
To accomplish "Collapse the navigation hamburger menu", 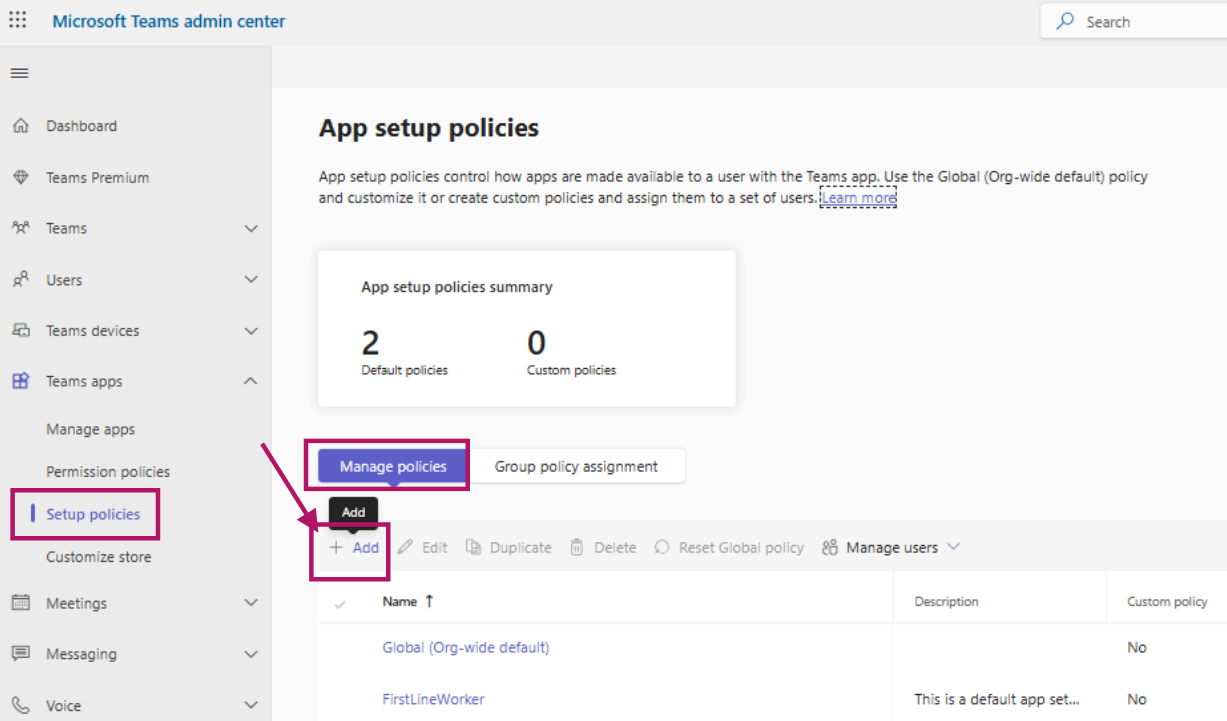I will click(19, 73).
